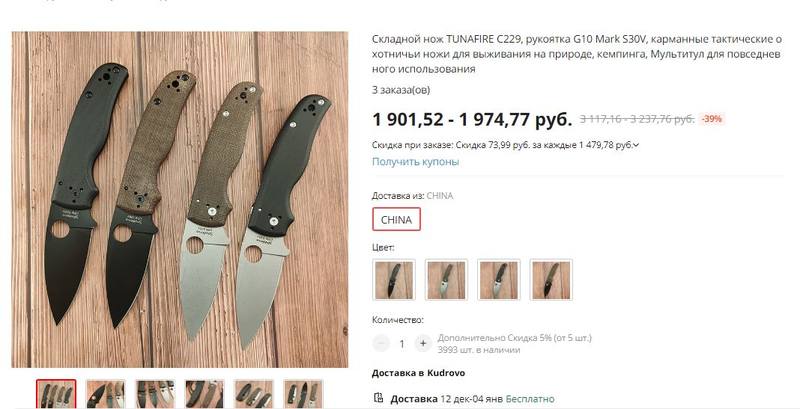Select the fourth gallery thumbnail below image
The image size is (800, 409).
click(205, 394)
